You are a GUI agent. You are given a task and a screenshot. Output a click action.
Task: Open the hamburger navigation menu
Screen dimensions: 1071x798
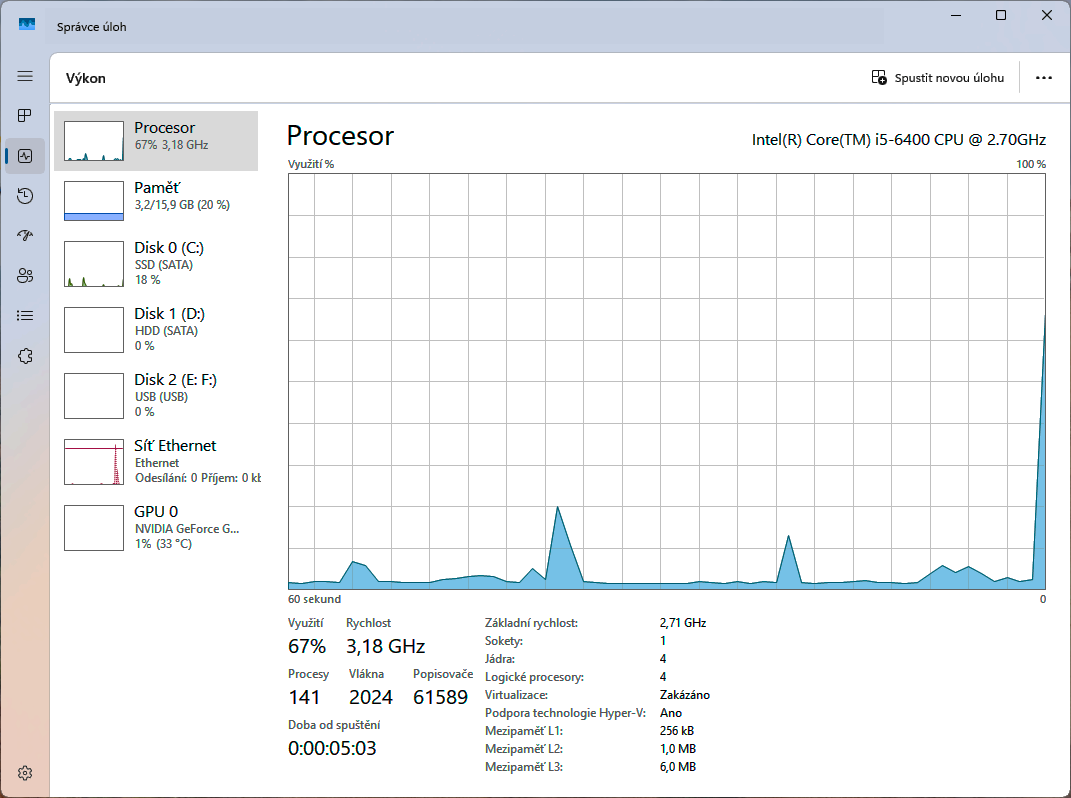pos(25,77)
